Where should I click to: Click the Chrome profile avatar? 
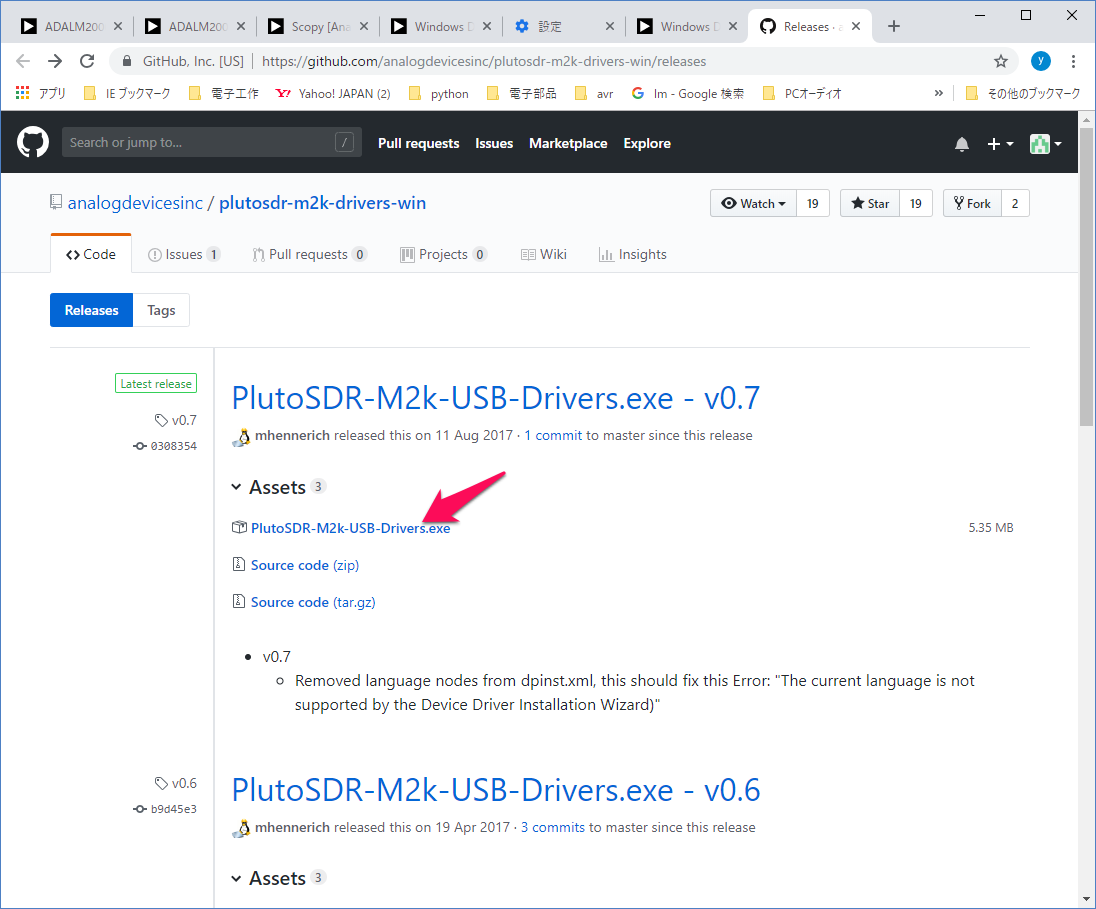click(1041, 61)
